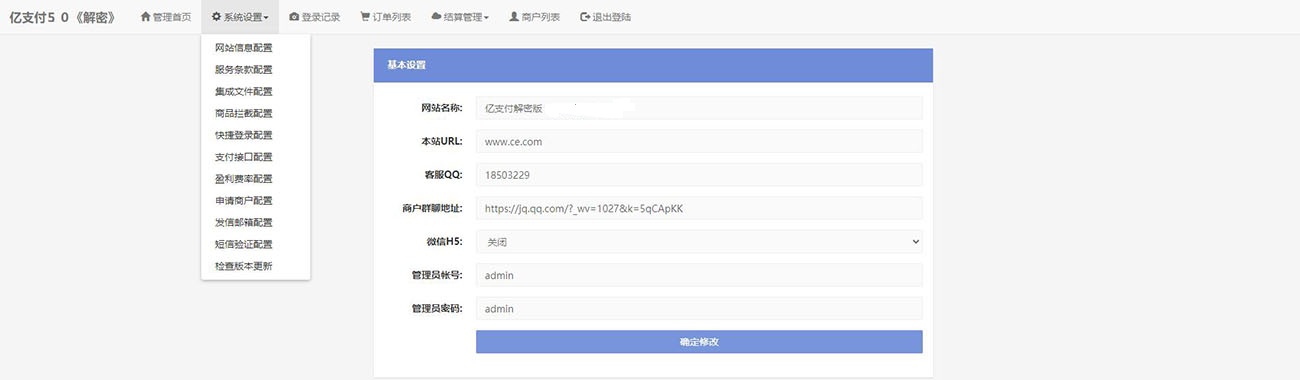
Task: Click the cloud icon beside 结算管理
Action: click(x=437, y=17)
